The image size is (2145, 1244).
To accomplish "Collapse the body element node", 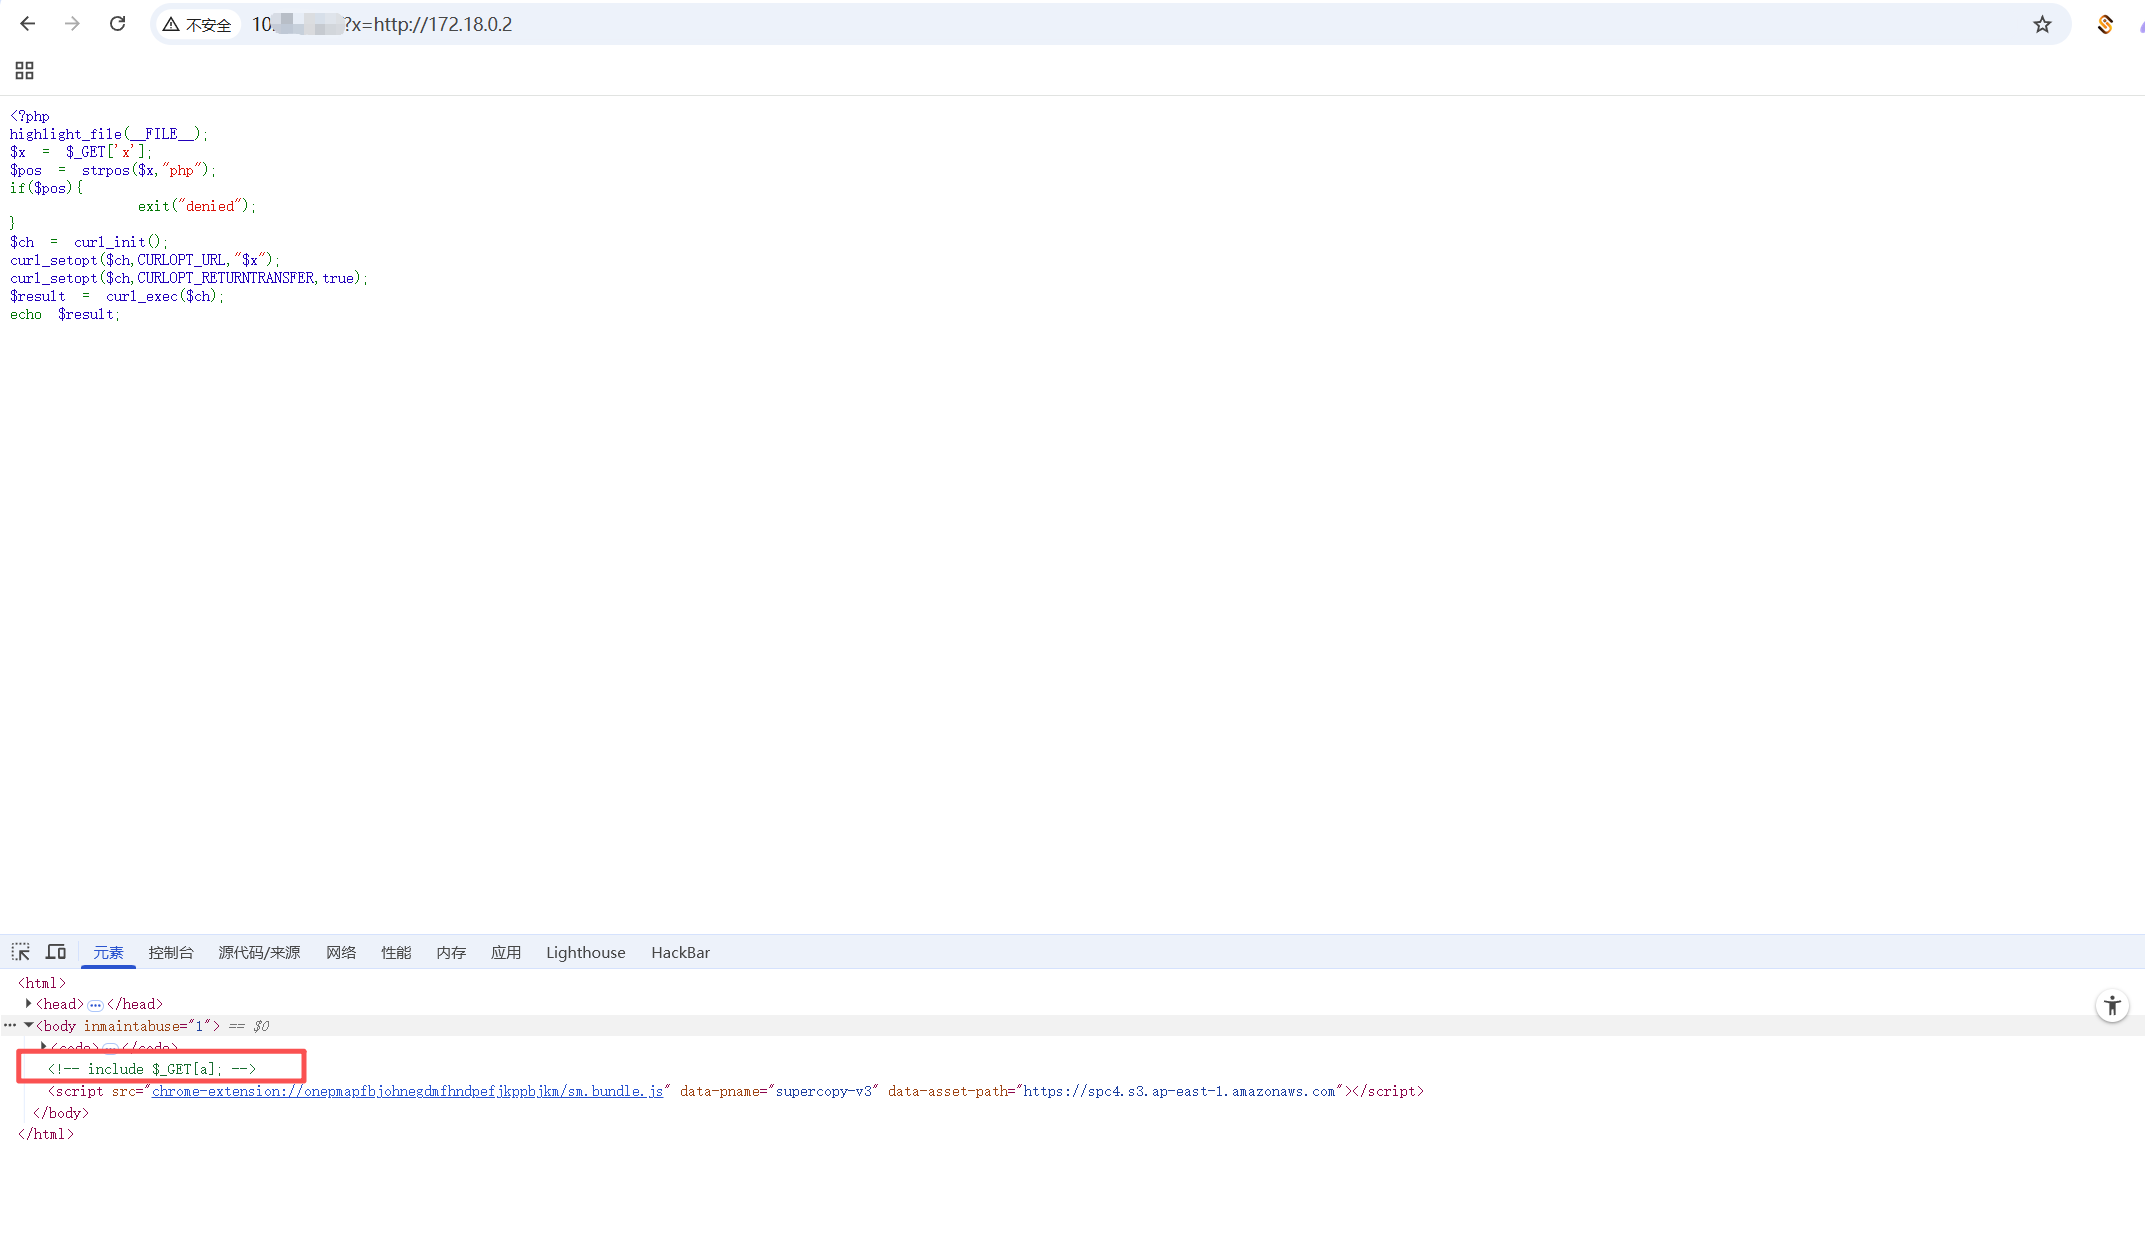I will click(29, 1025).
